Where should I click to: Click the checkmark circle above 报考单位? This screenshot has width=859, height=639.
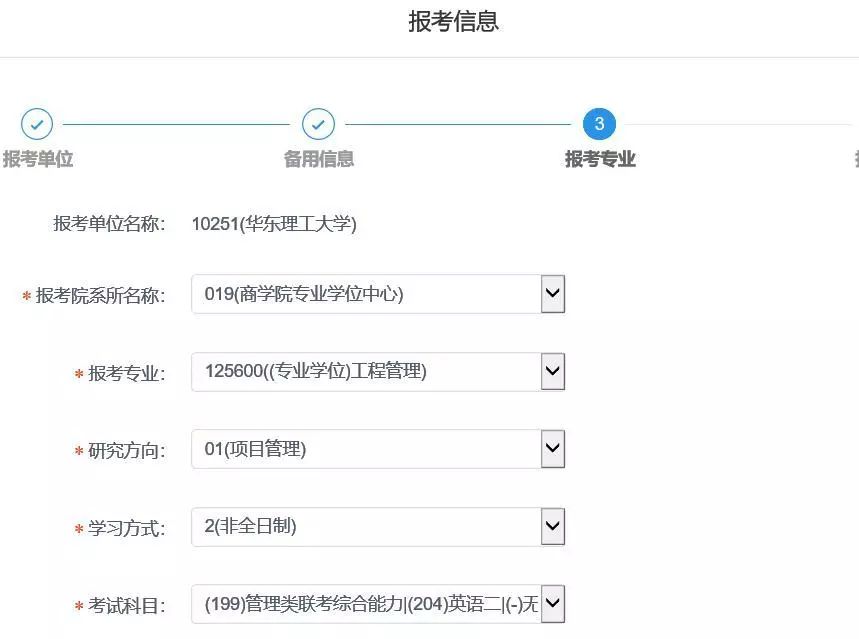point(37,124)
